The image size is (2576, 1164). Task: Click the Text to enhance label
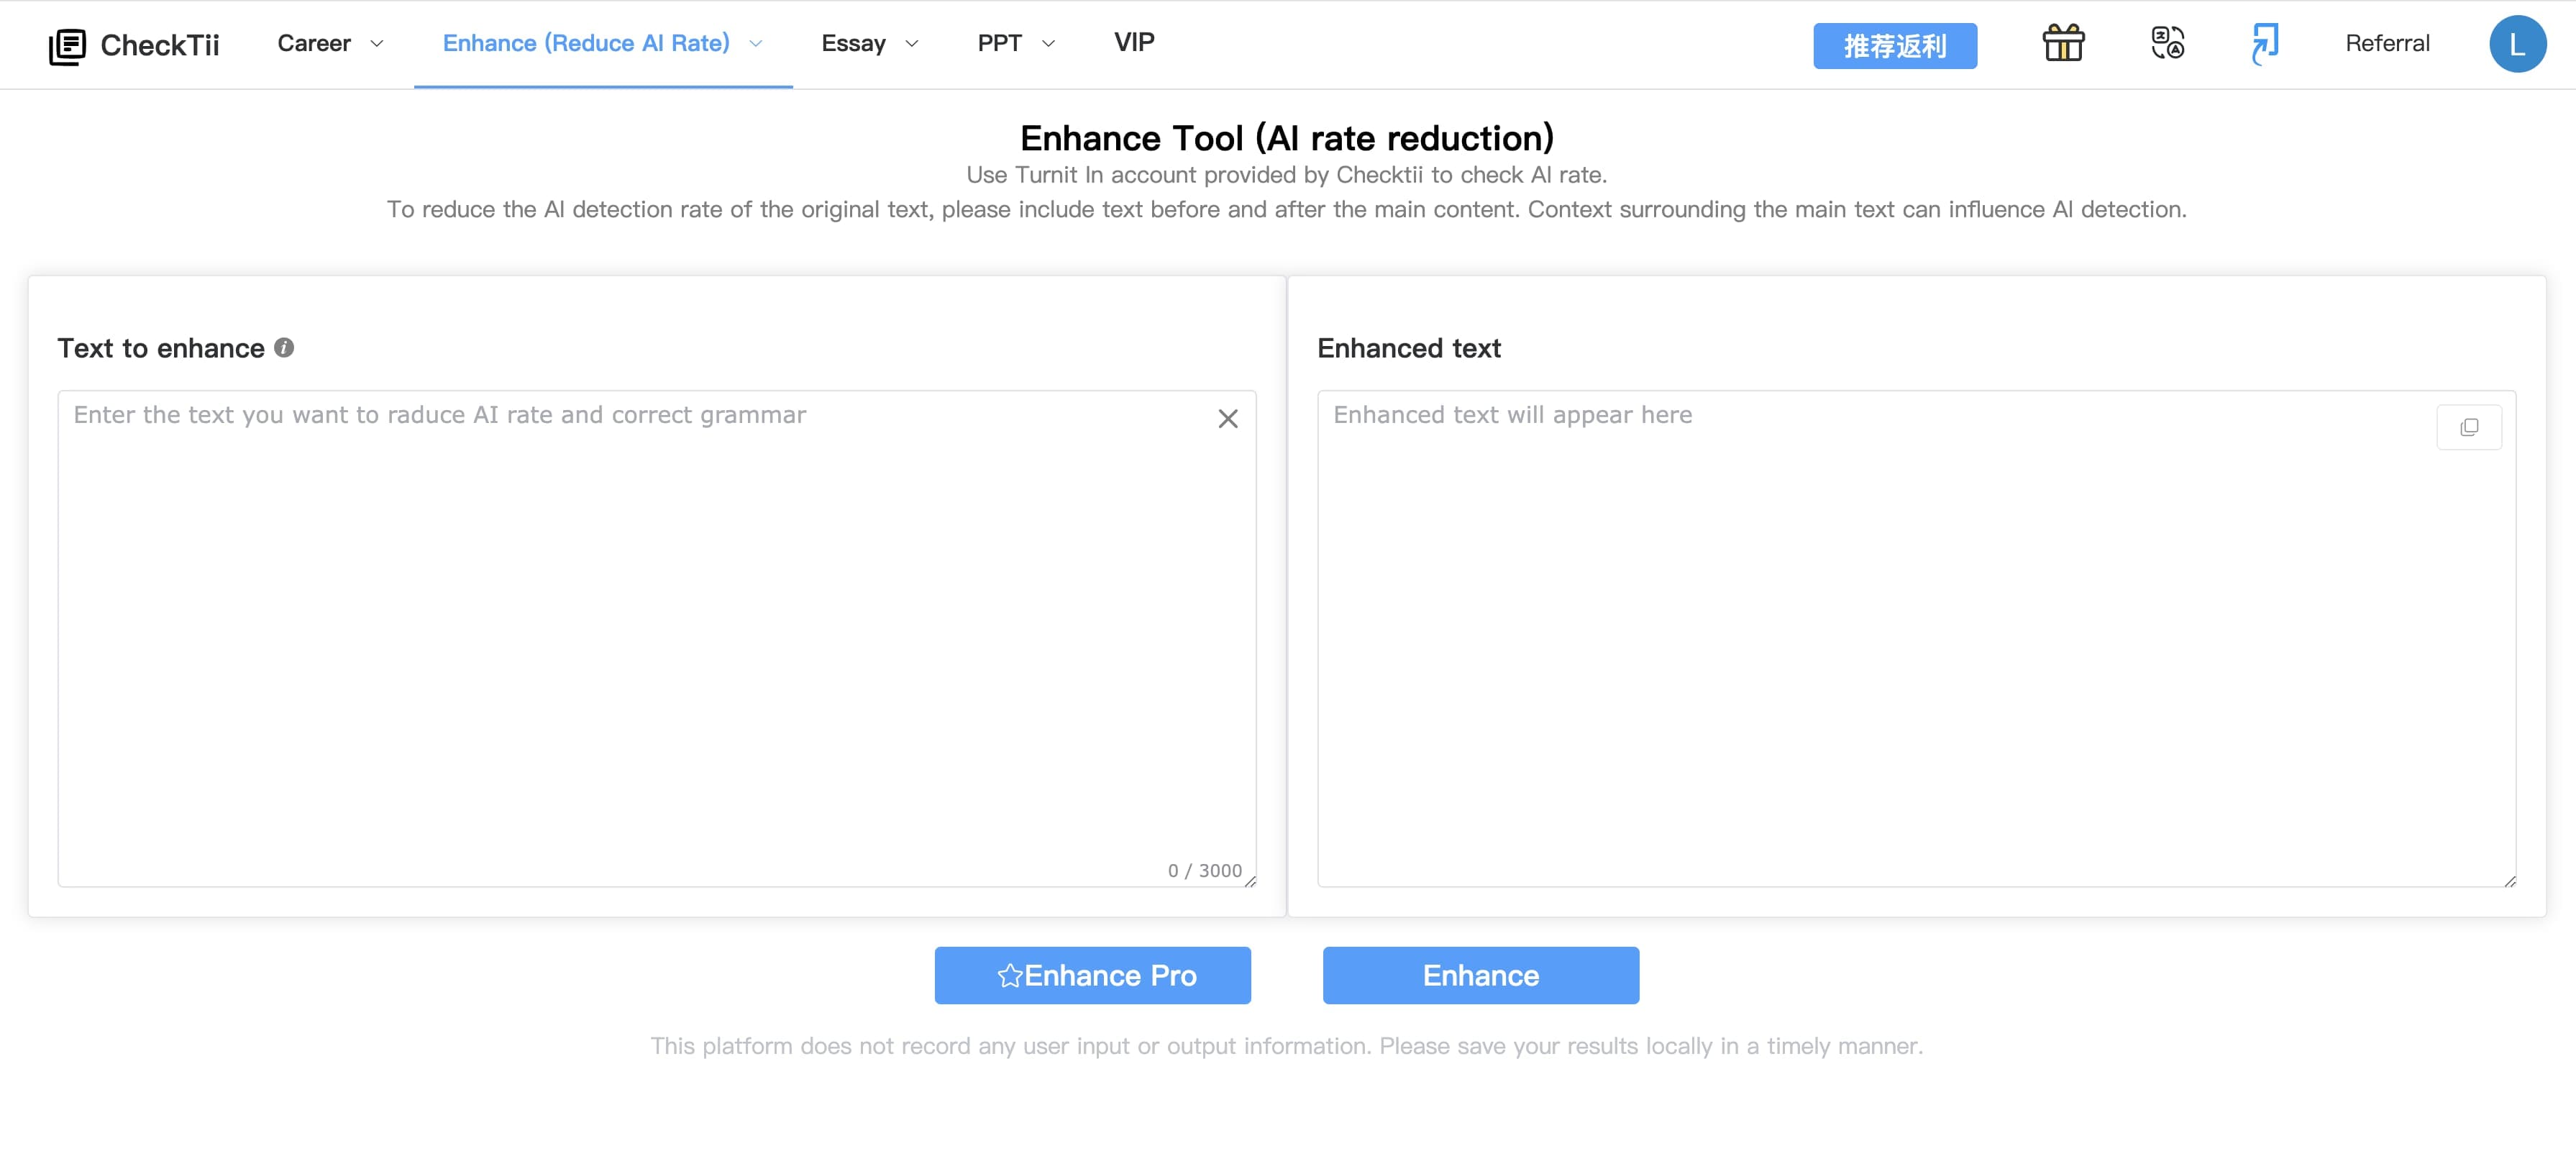click(160, 347)
